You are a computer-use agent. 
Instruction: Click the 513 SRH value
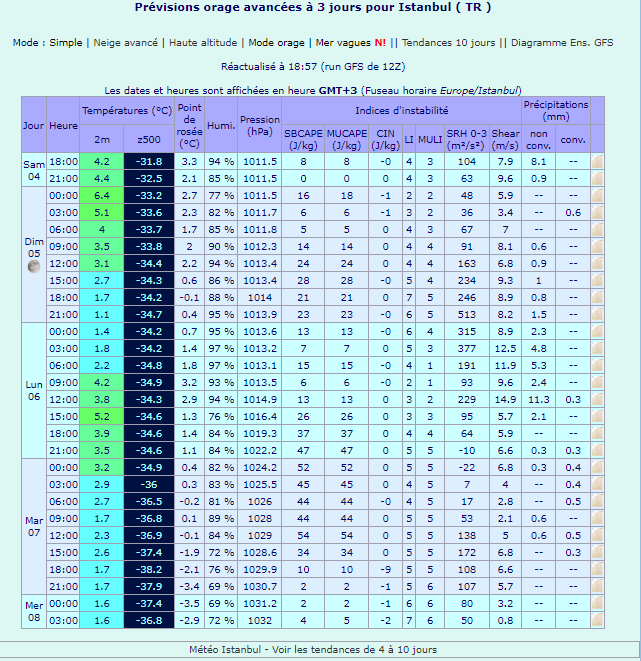click(467, 314)
